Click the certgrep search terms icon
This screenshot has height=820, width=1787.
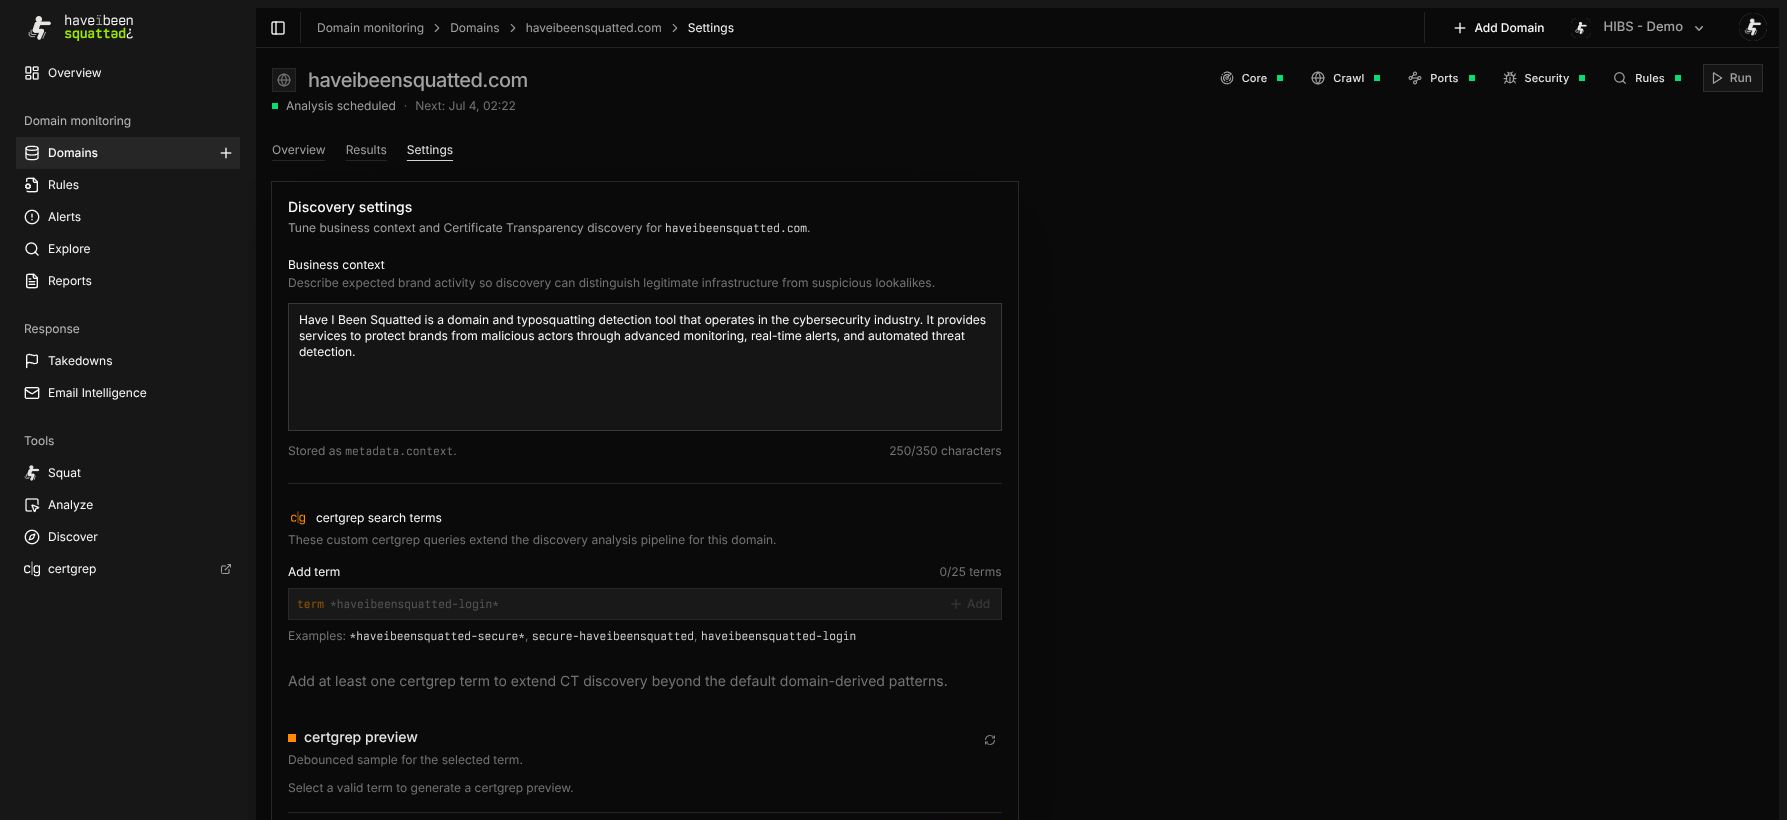pyautogui.click(x=298, y=518)
